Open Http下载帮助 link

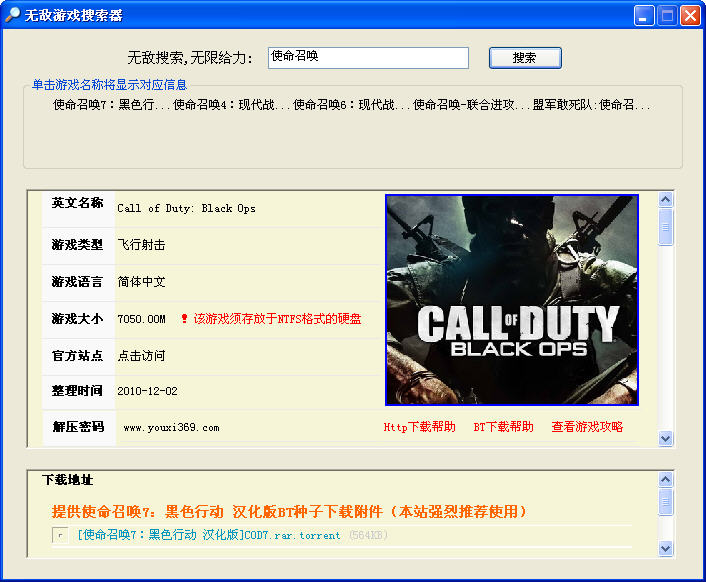[420, 427]
